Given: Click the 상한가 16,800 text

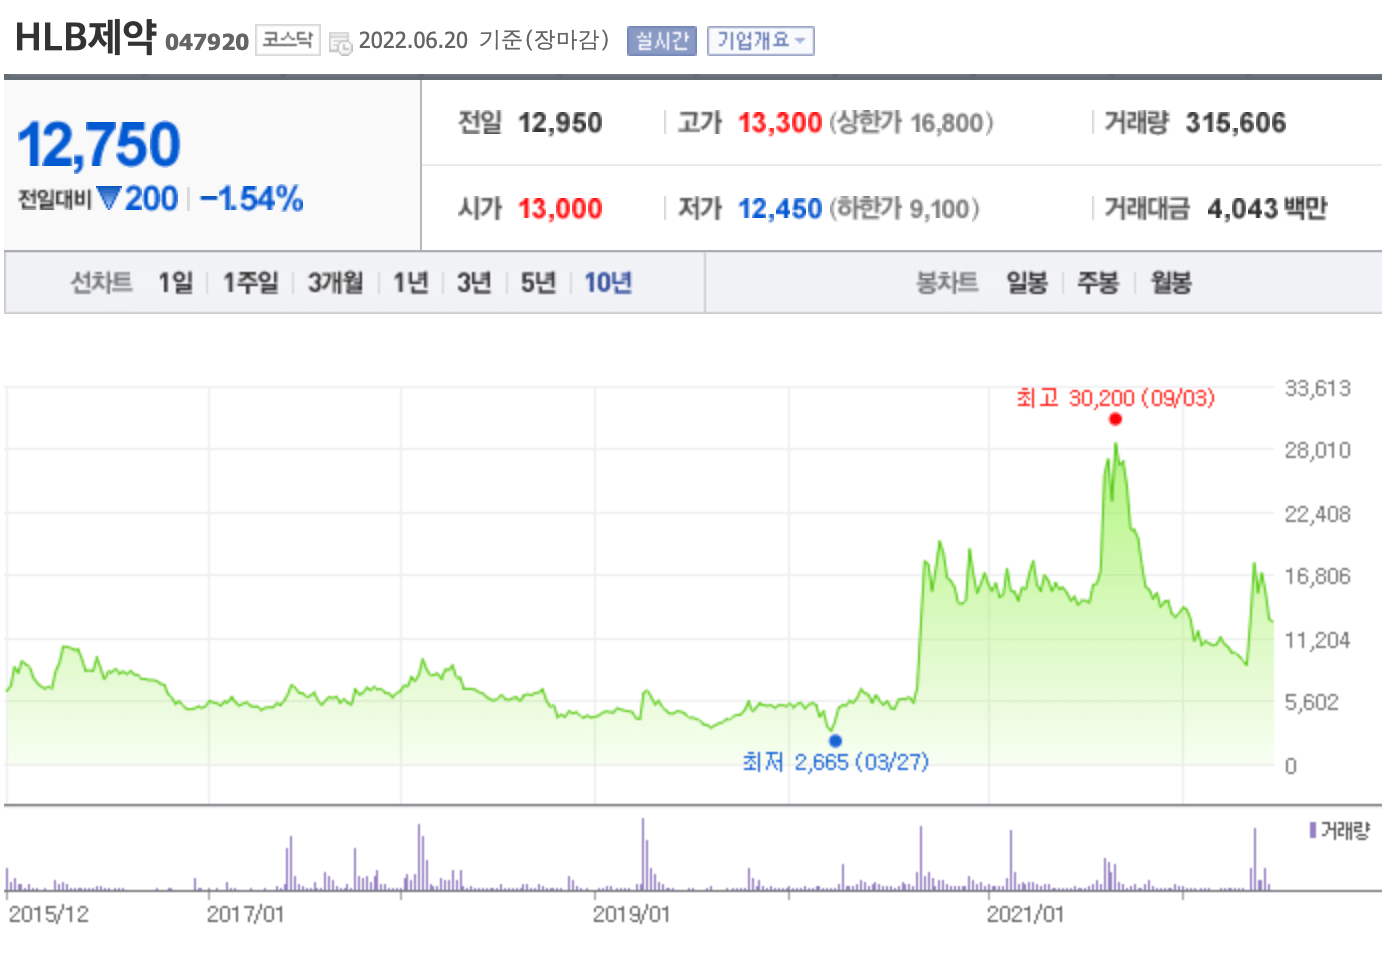Looking at the screenshot, I should click(911, 123).
